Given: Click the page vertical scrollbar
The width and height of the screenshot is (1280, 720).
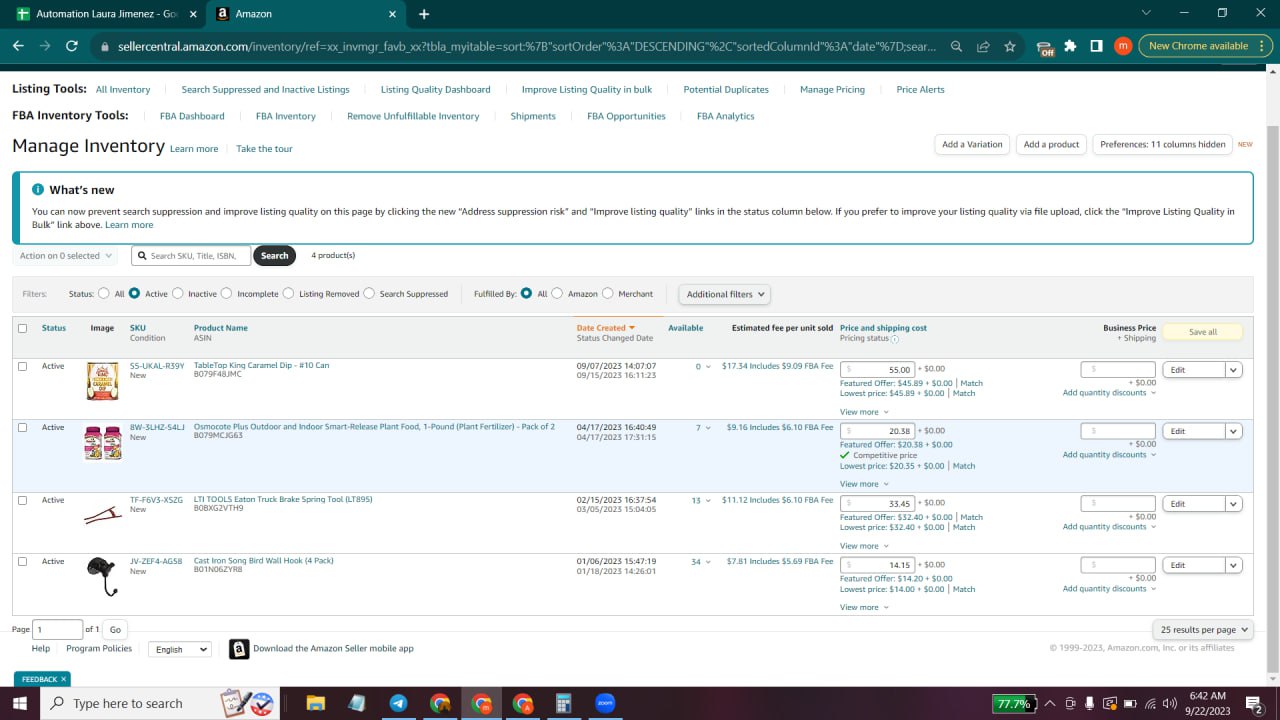Looking at the screenshot, I should (1272, 400).
